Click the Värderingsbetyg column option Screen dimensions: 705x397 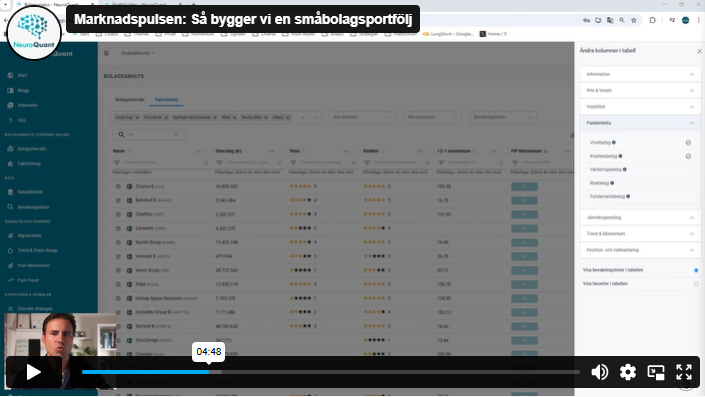point(606,170)
